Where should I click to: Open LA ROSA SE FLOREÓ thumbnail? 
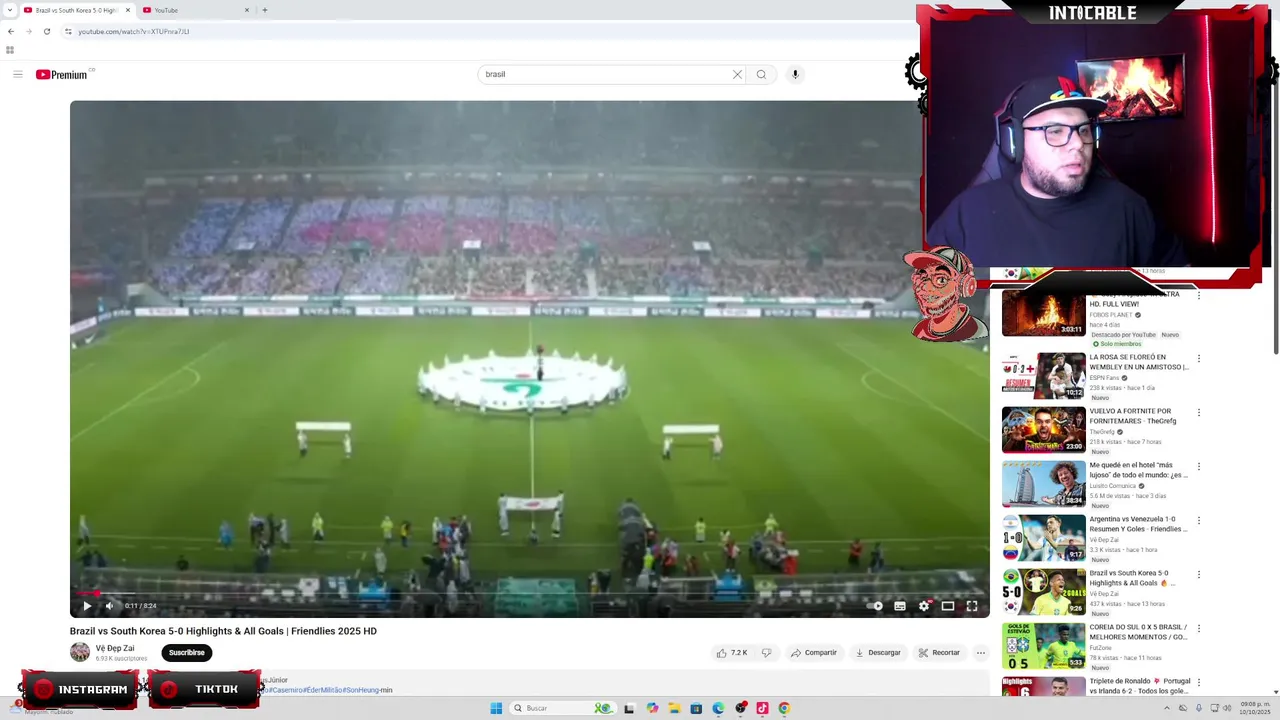pos(1043,376)
